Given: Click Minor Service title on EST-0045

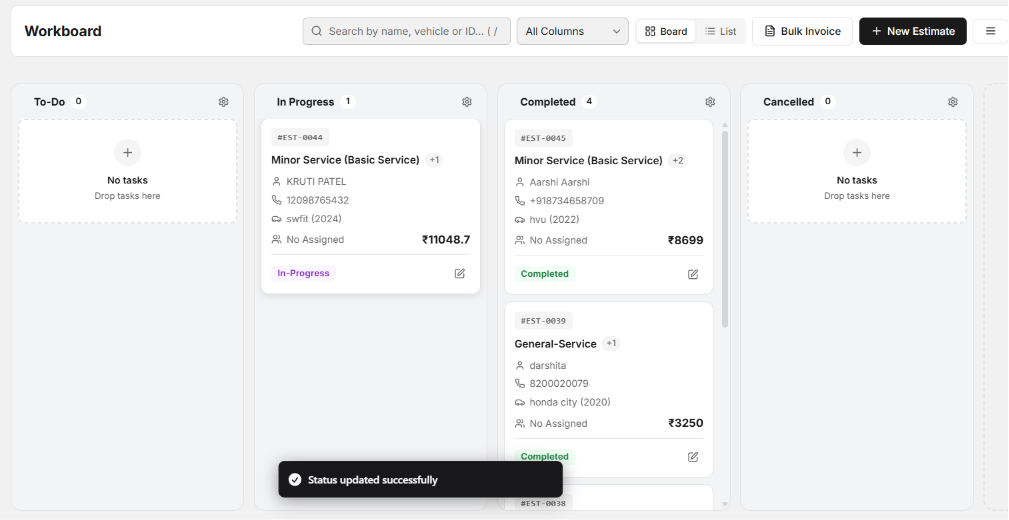Looking at the screenshot, I should (x=588, y=160).
